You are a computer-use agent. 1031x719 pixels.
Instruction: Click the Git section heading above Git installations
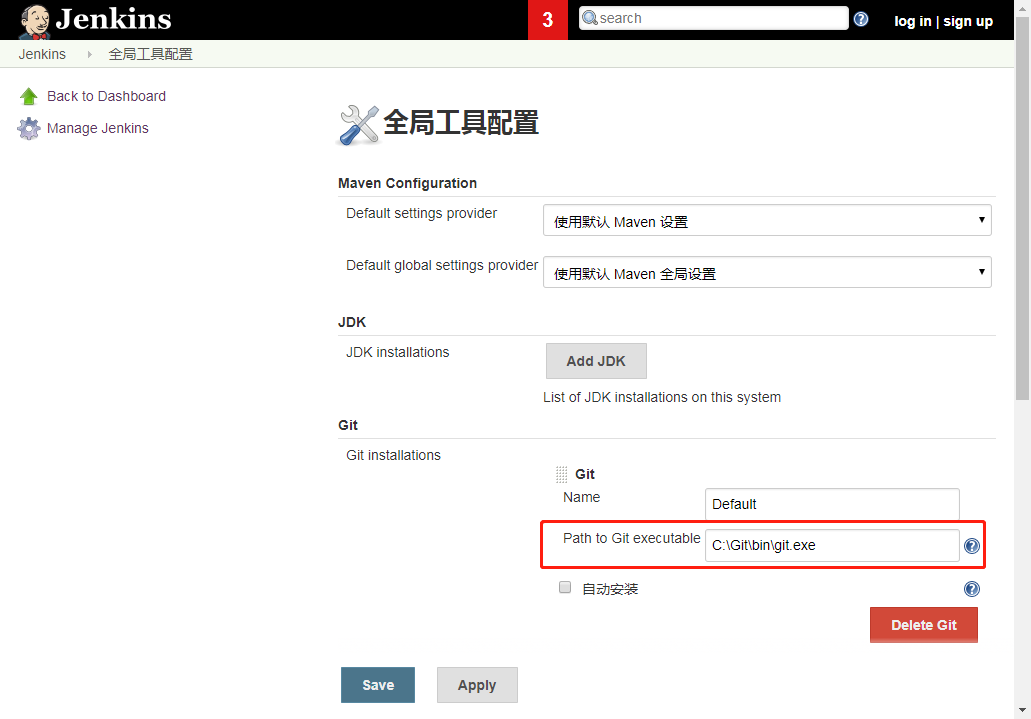(x=348, y=425)
